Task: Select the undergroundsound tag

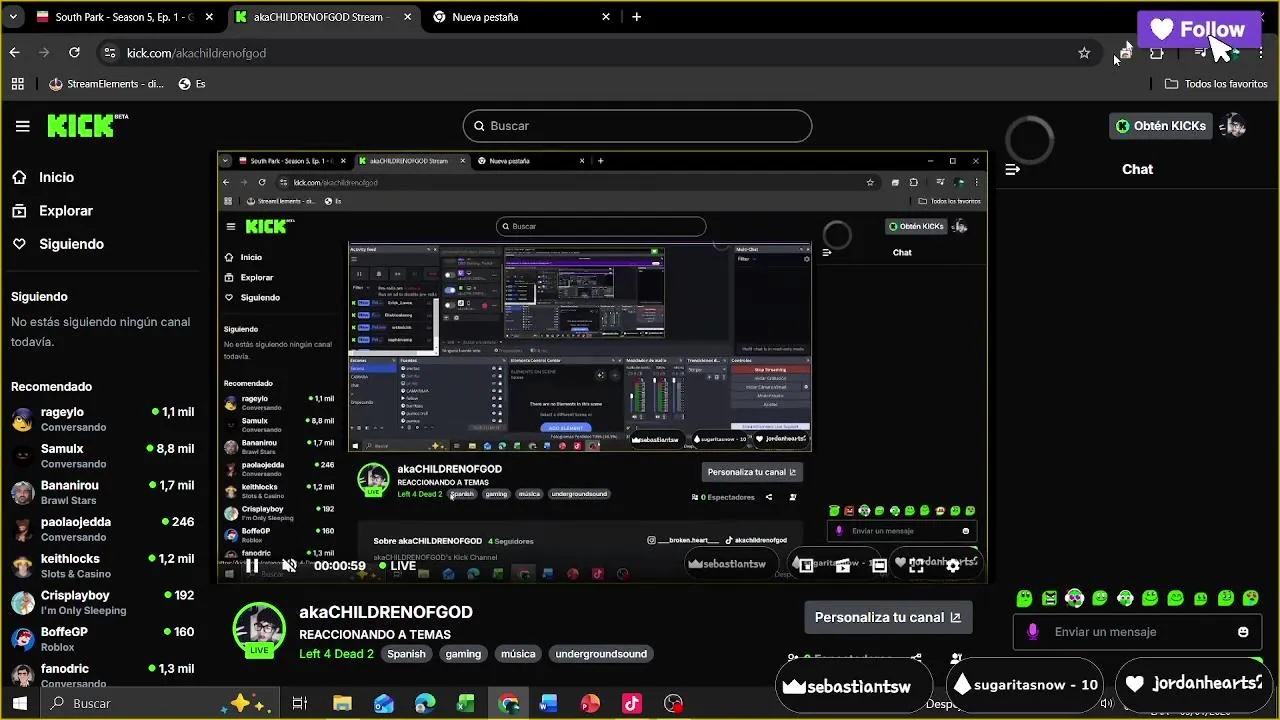Action: 601,654
